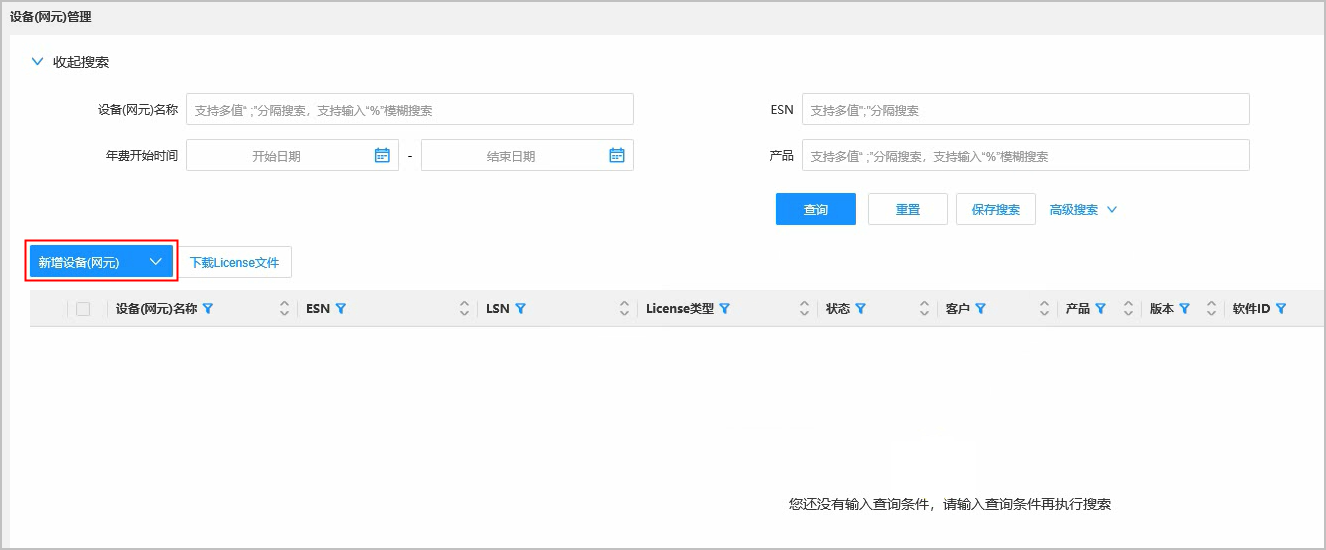Filter the 软件ID column
1326x550 pixels.
[1280, 309]
